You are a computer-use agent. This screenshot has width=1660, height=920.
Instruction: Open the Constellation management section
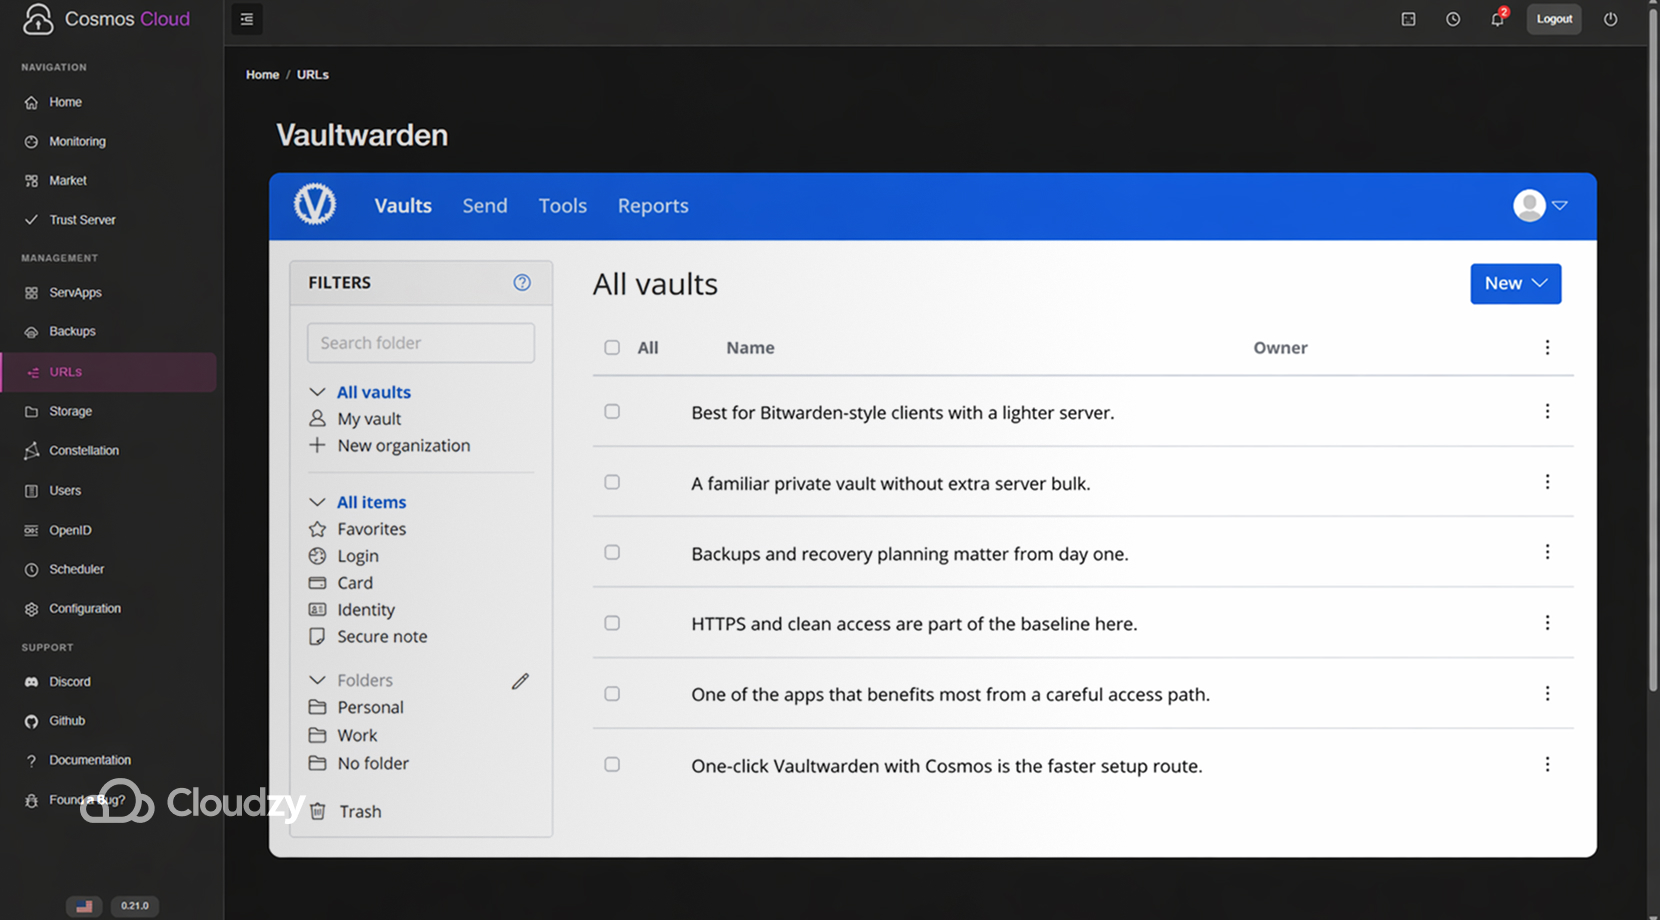(x=31, y=450)
